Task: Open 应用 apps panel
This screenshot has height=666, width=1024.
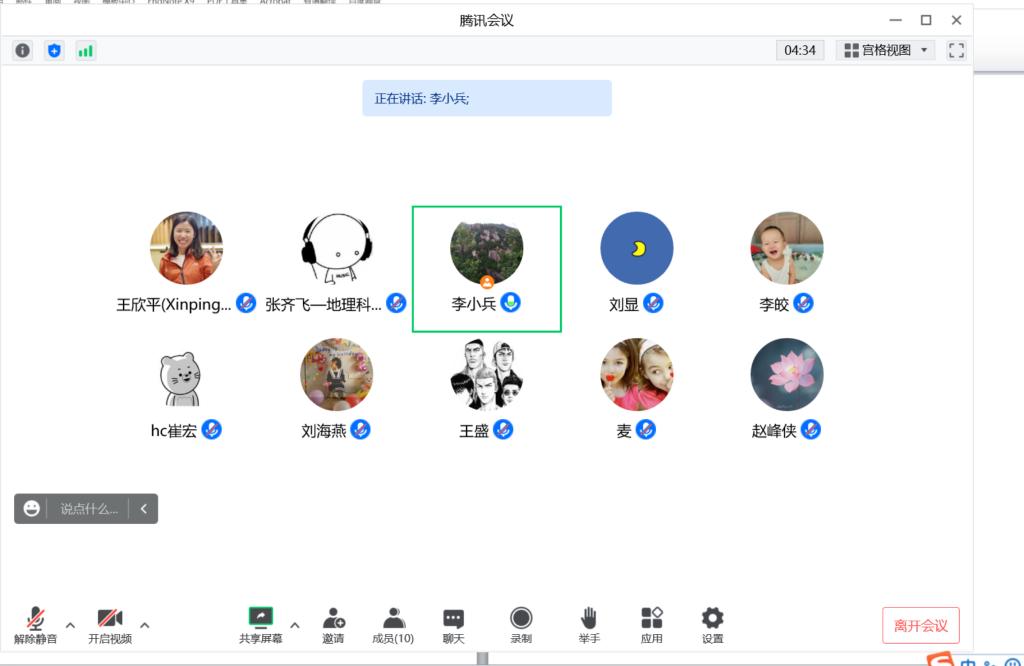Action: [x=652, y=625]
